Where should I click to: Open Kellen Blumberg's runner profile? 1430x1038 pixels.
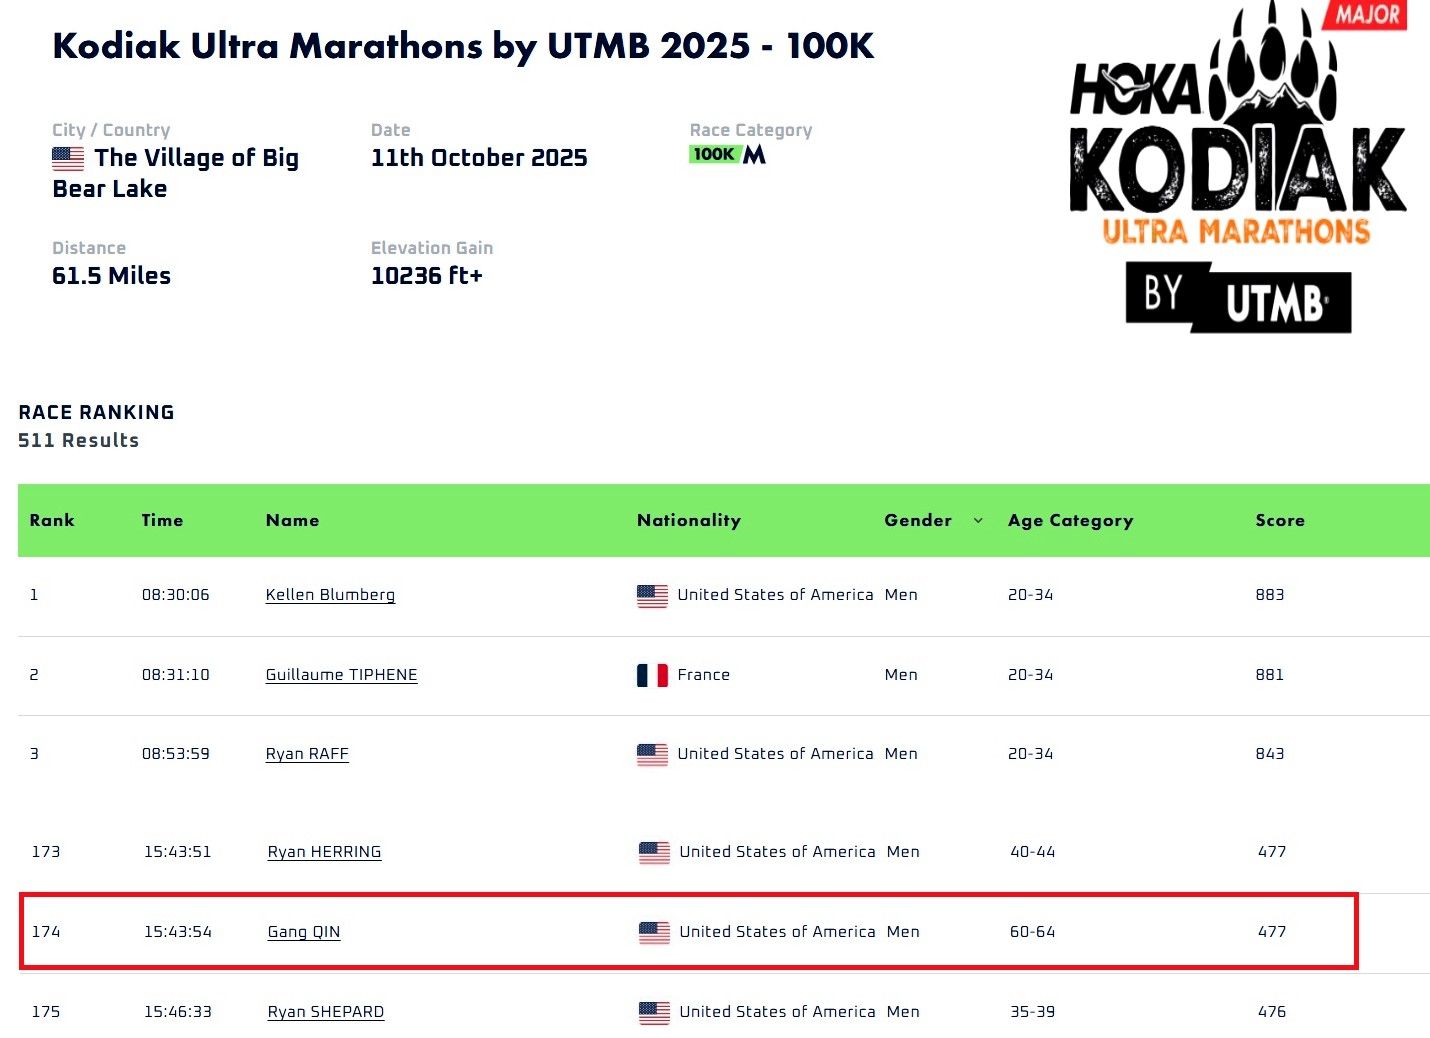coord(330,595)
